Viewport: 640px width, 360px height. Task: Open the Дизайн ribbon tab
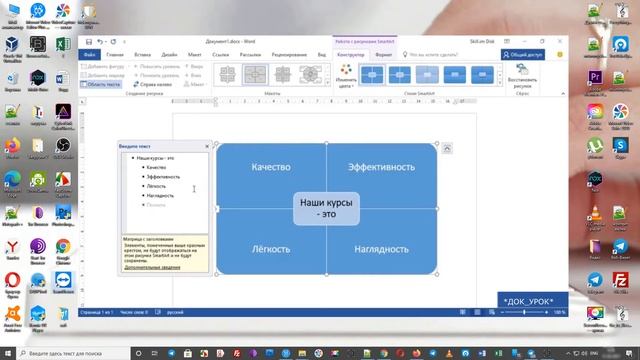pos(169,54)
